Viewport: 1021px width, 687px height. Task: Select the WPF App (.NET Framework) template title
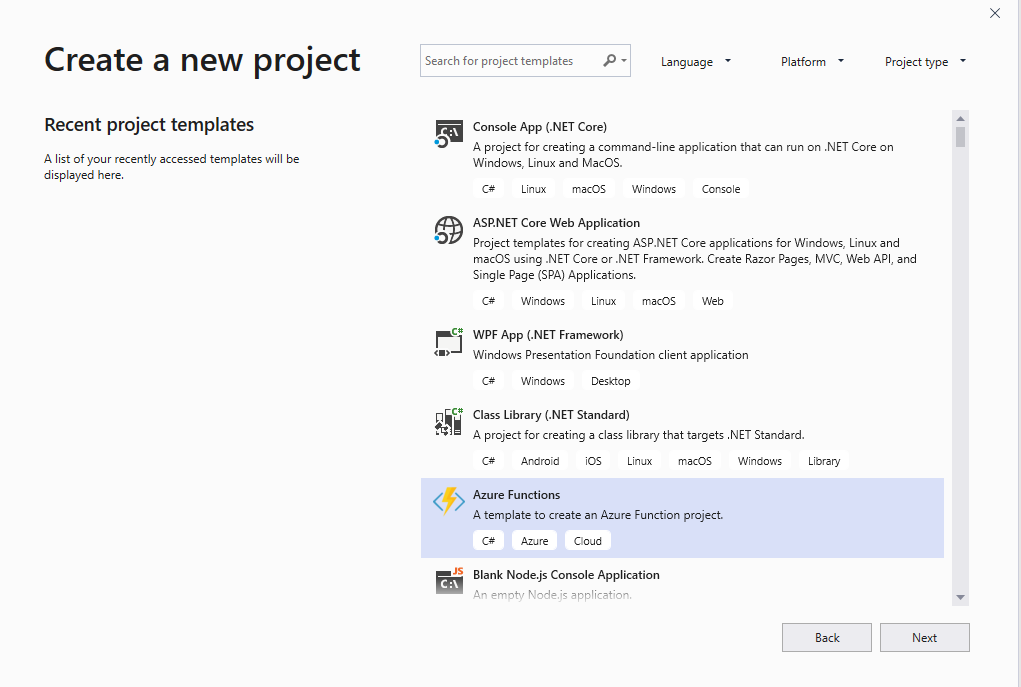point(548,335)
